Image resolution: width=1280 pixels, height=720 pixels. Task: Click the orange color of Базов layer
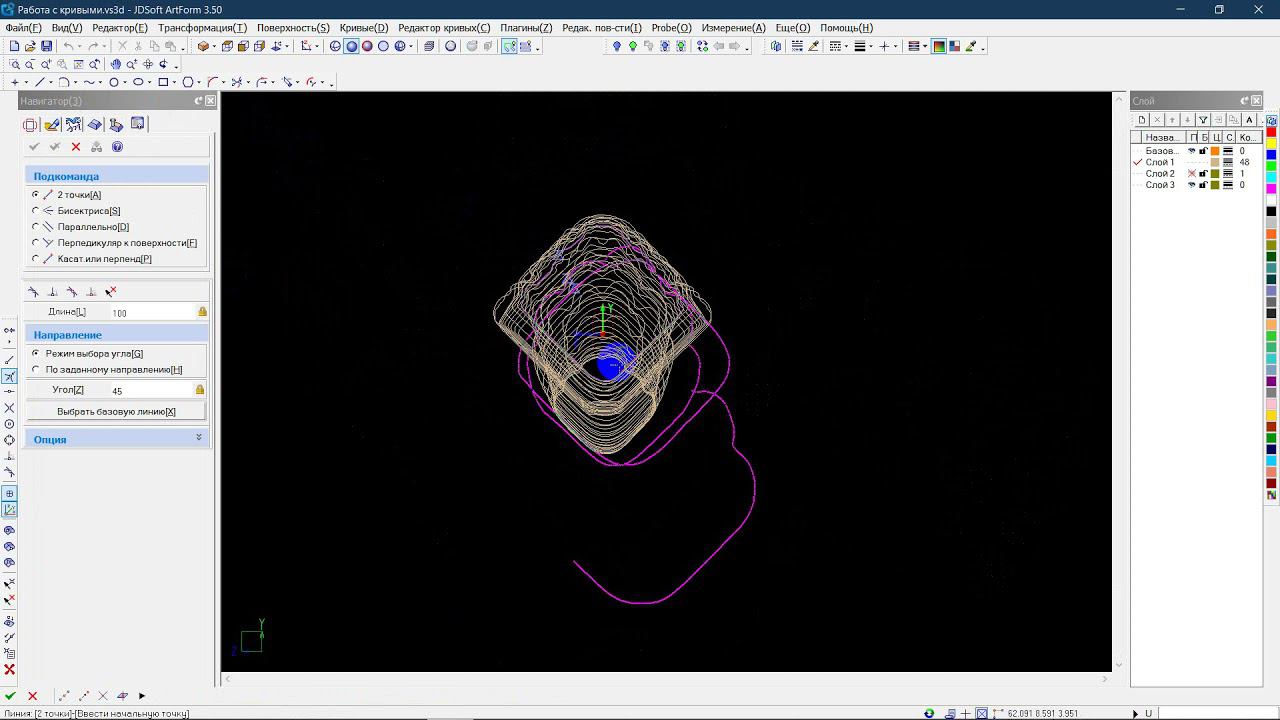(x=1215, y=151)
